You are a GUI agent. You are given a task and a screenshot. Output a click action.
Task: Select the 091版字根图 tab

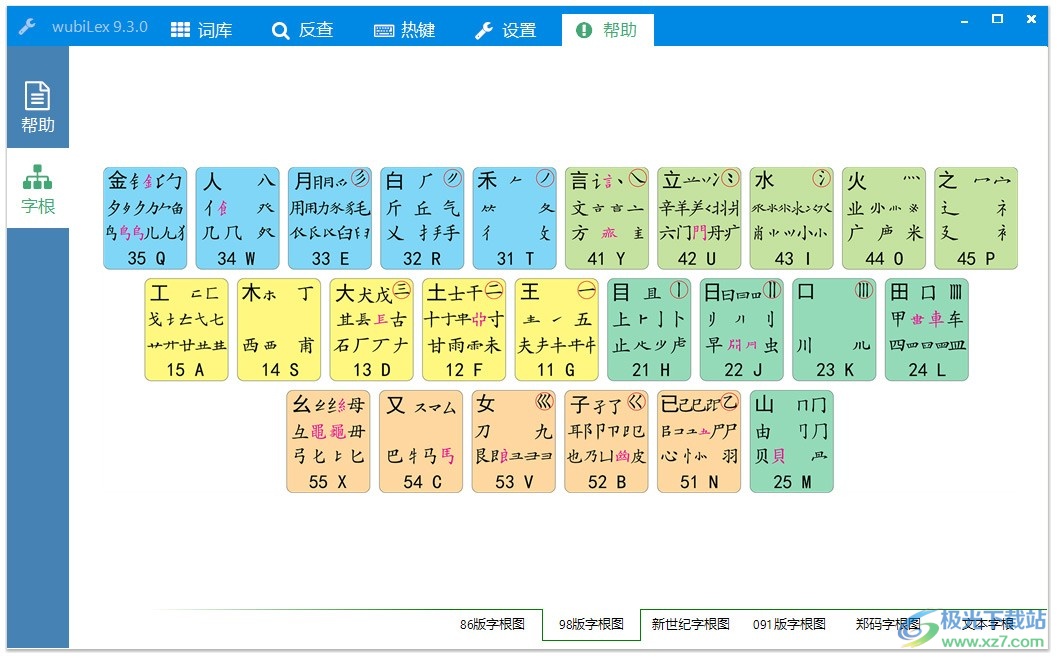click(788, 624)
